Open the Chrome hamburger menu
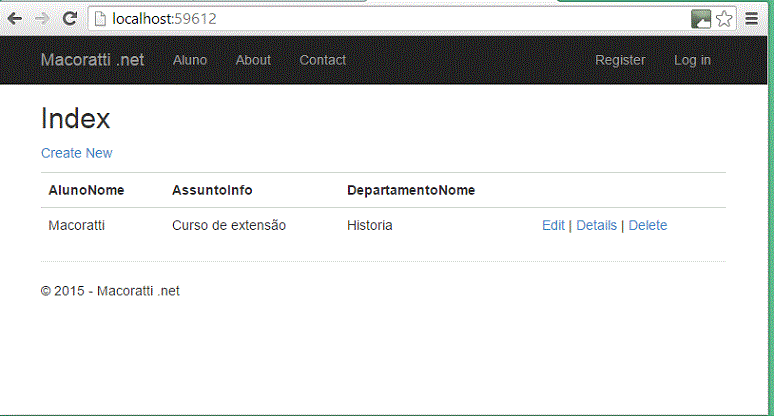The width and height of the screenshot is (774, 418). point(751,19)
